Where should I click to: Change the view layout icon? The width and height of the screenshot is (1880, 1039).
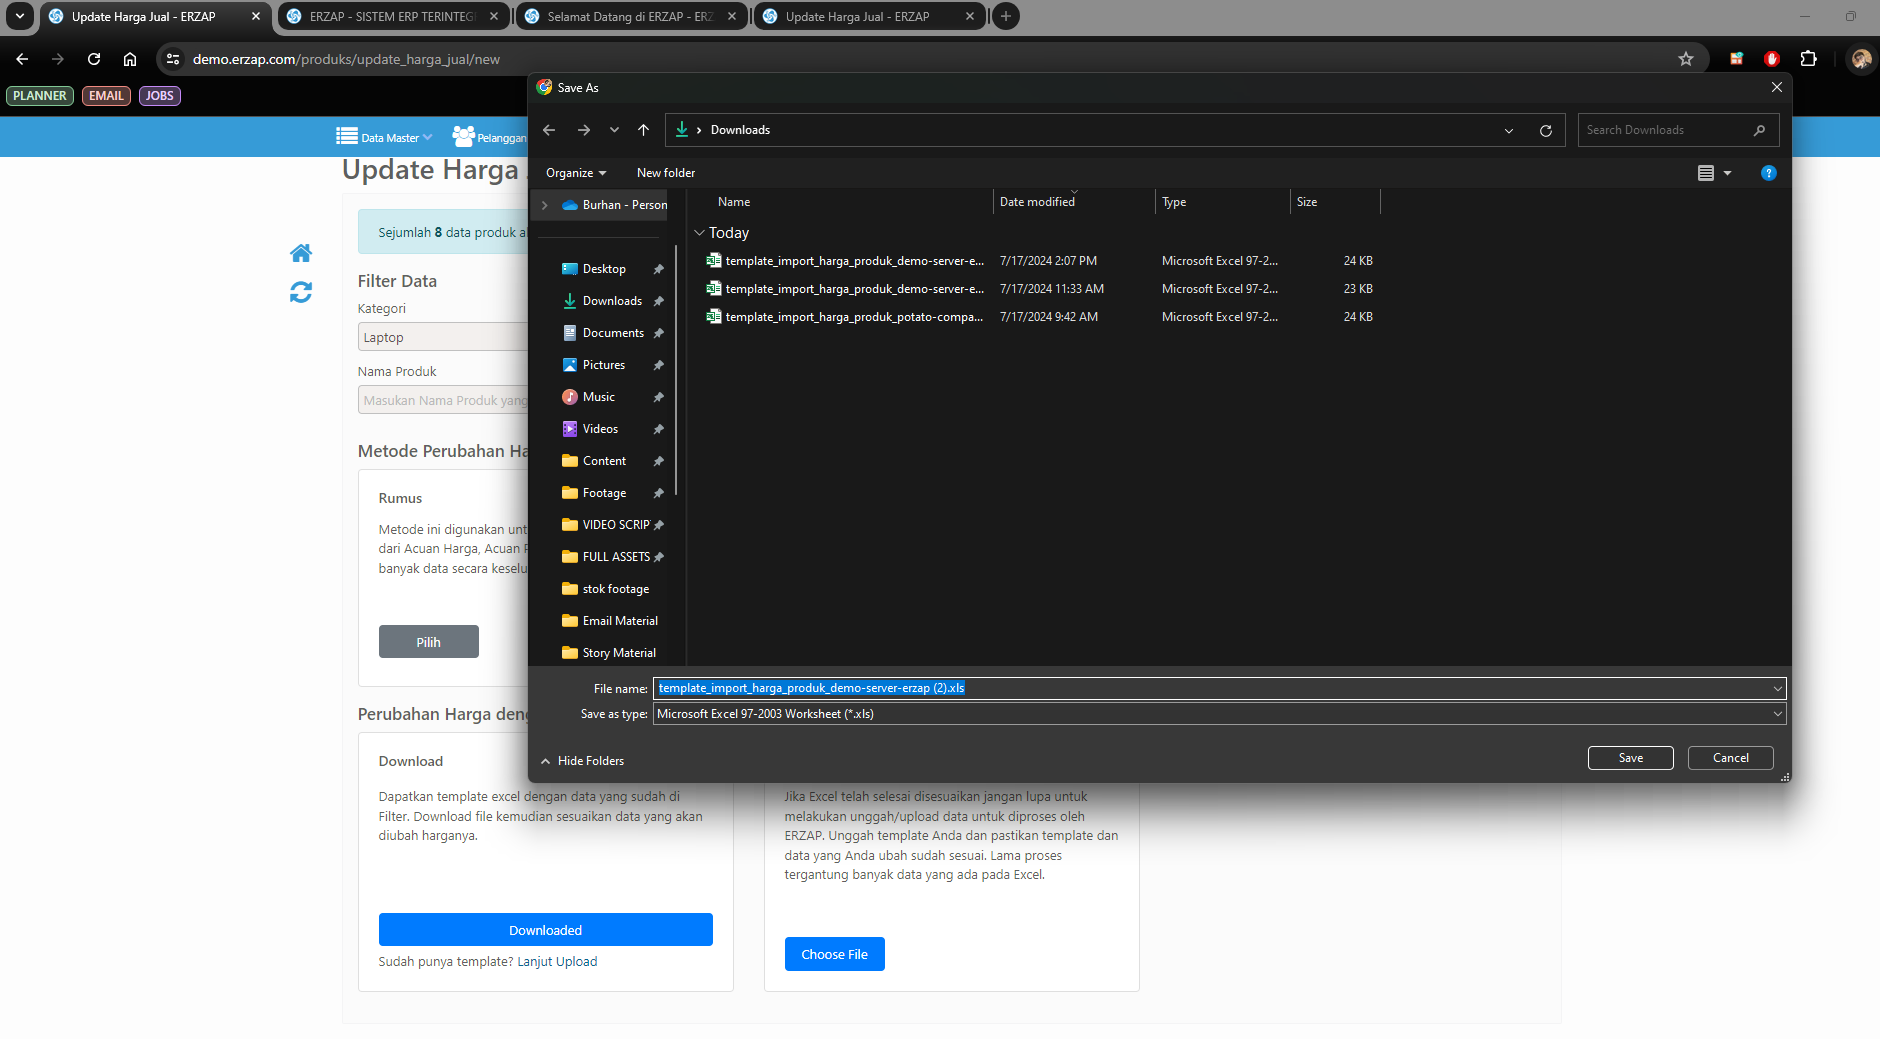(x=1706, y=173)
